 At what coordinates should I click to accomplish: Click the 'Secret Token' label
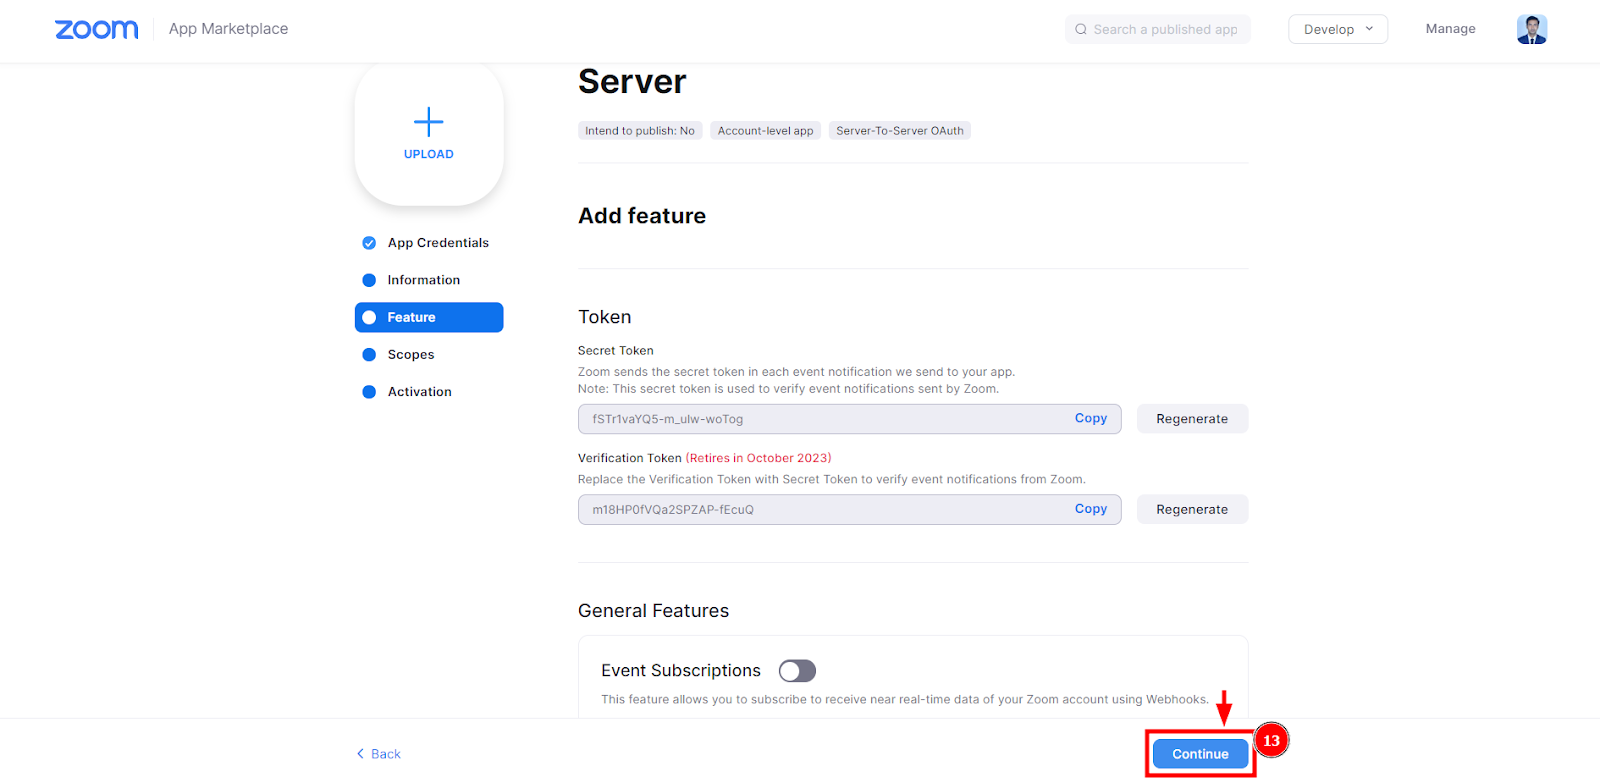tap(616, 351)
